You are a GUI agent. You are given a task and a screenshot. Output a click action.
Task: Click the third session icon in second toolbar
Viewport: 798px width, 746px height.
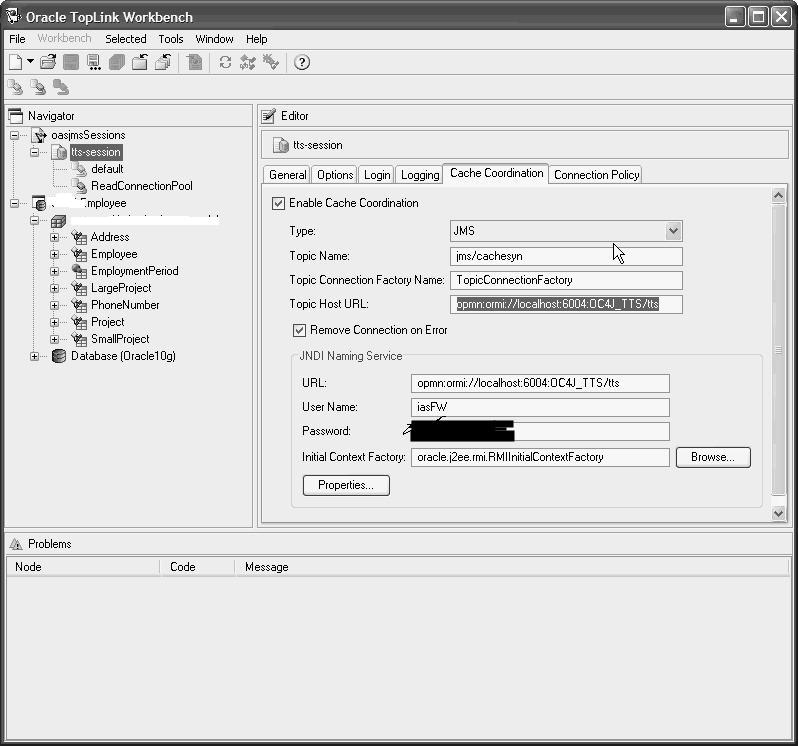click(61, 87)
